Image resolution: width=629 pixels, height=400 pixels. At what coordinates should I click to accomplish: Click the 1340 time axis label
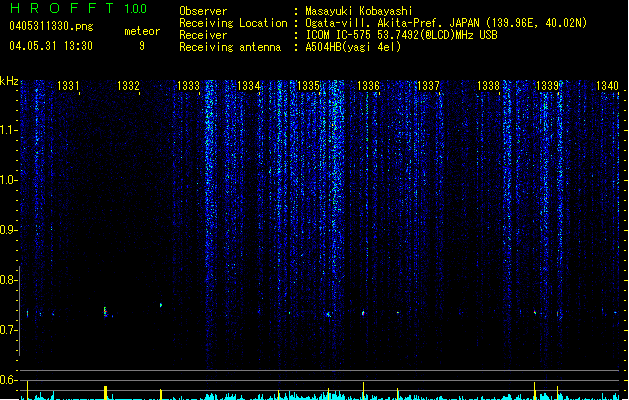(607, 85)
